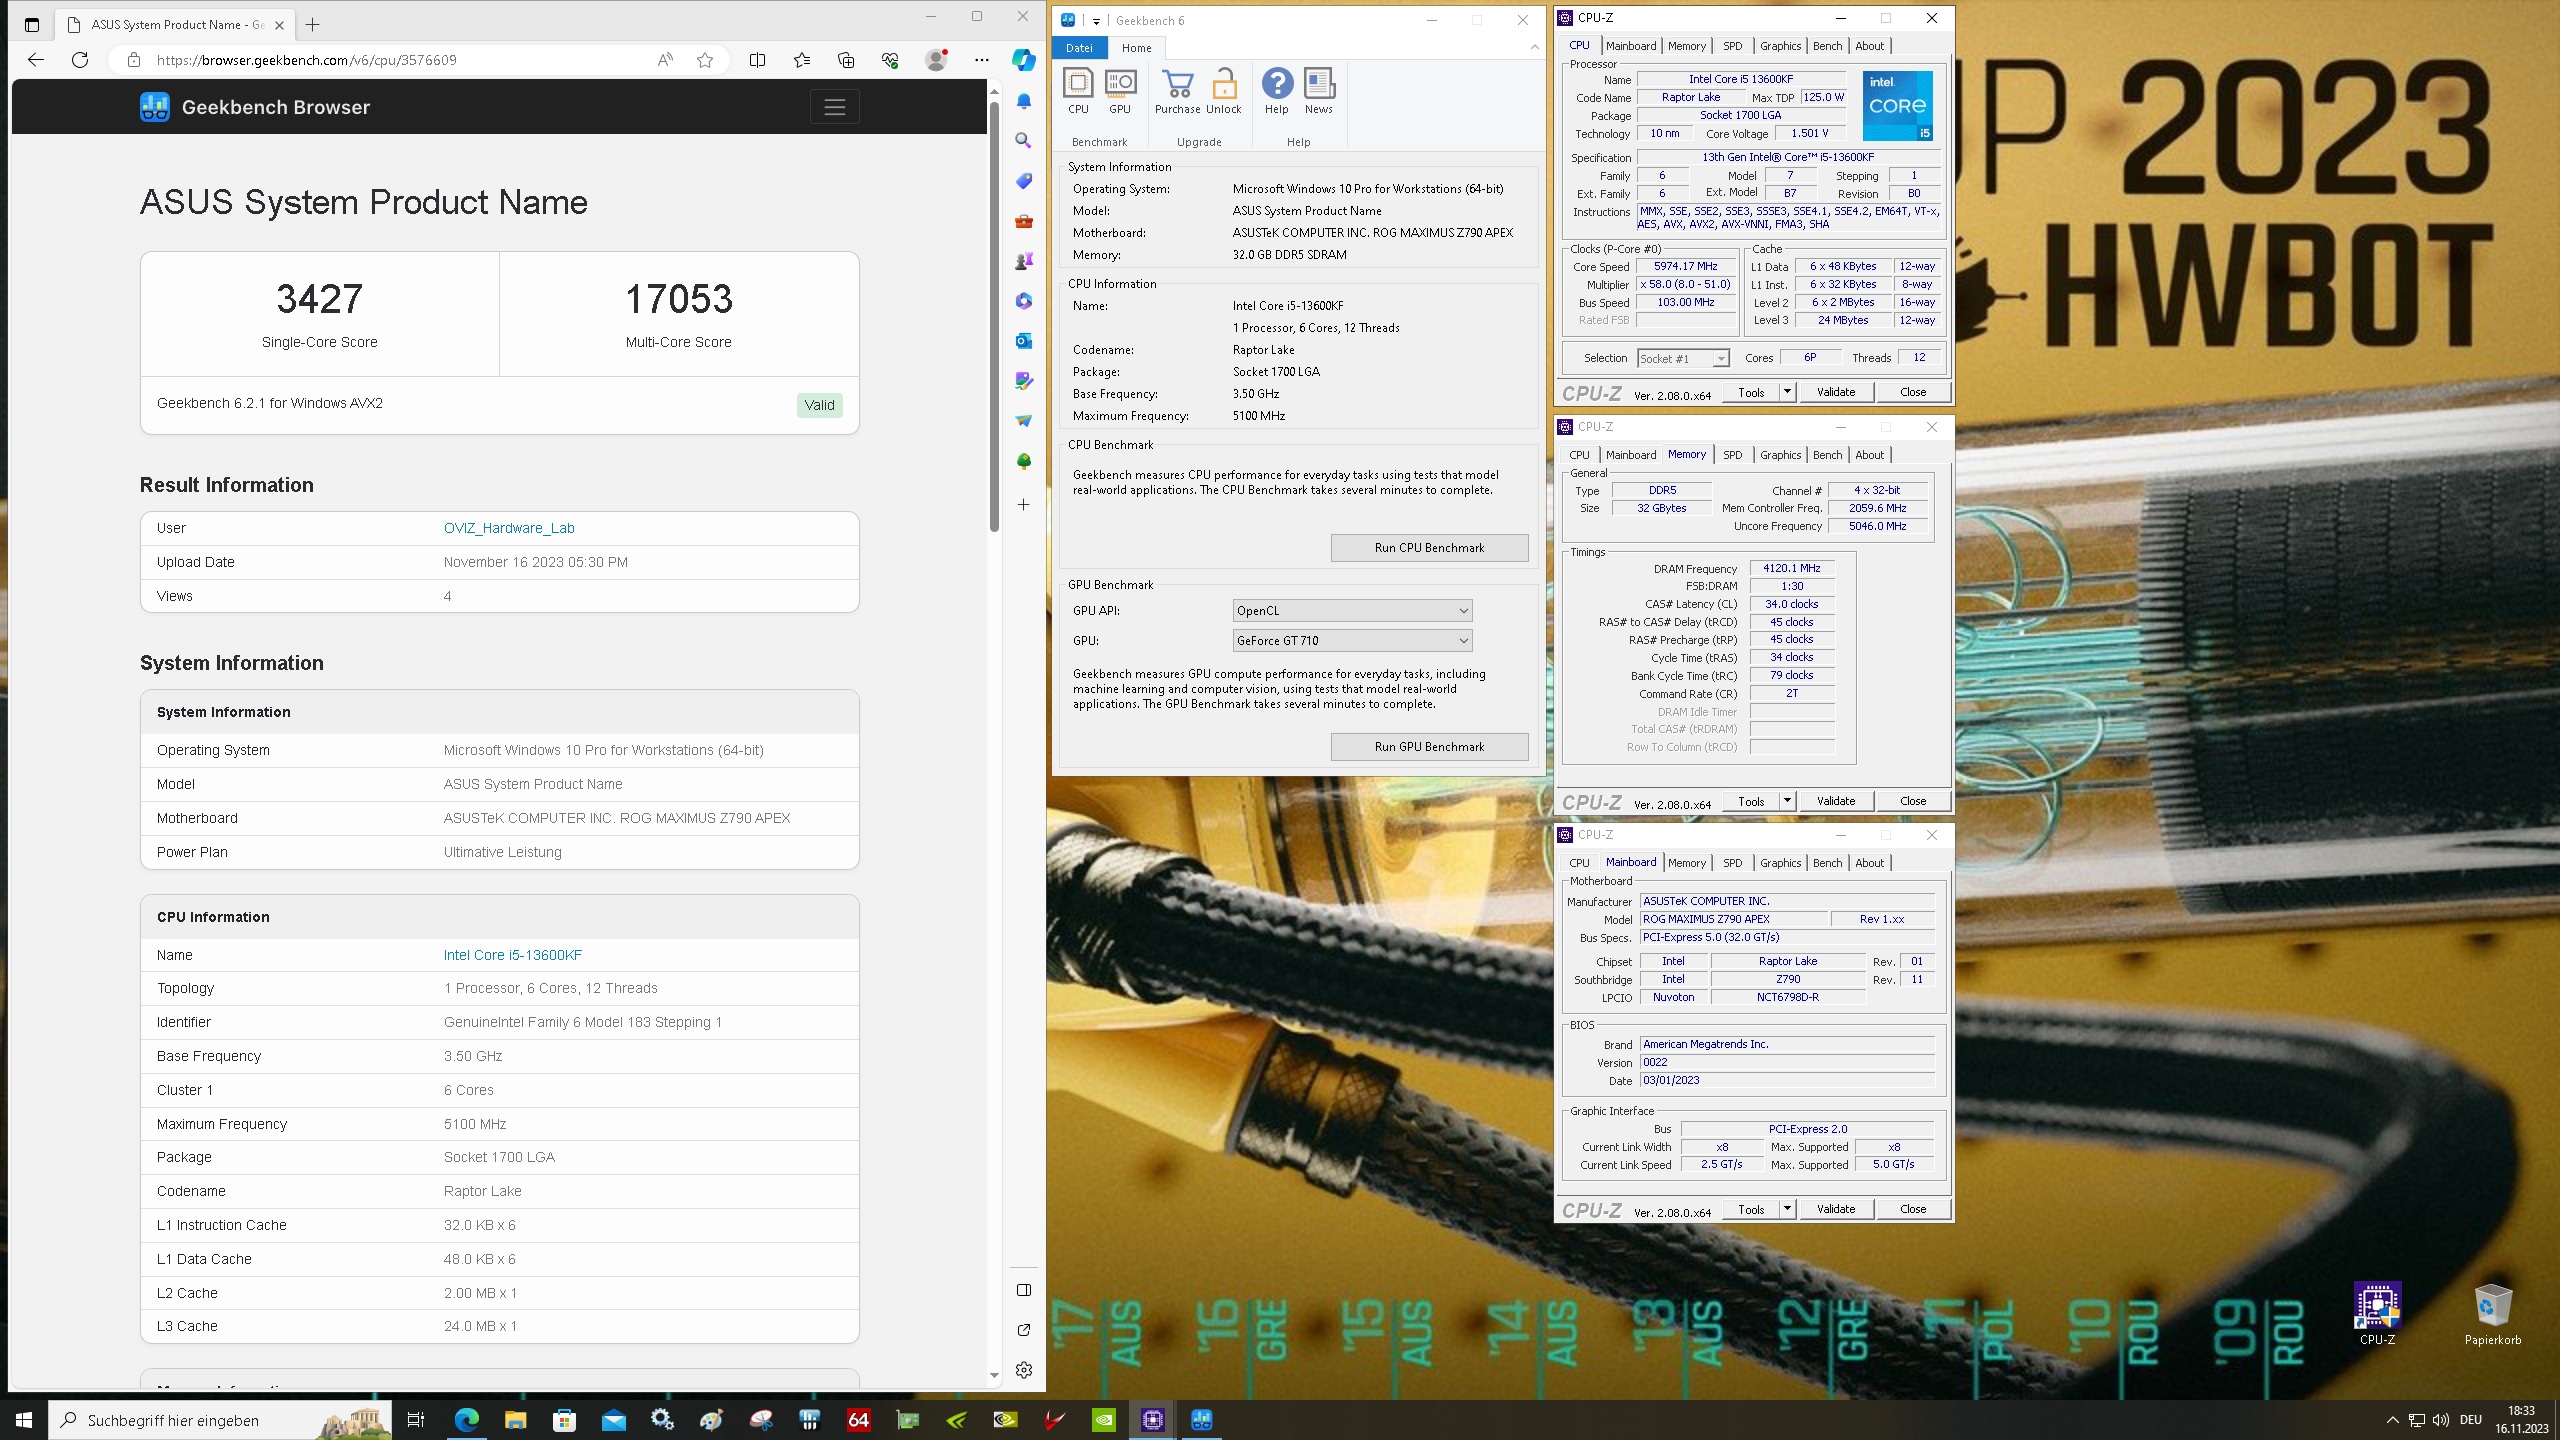Click the Edge sidebar search icon
2560x1440 pixels.
(x=1023, y=141)
